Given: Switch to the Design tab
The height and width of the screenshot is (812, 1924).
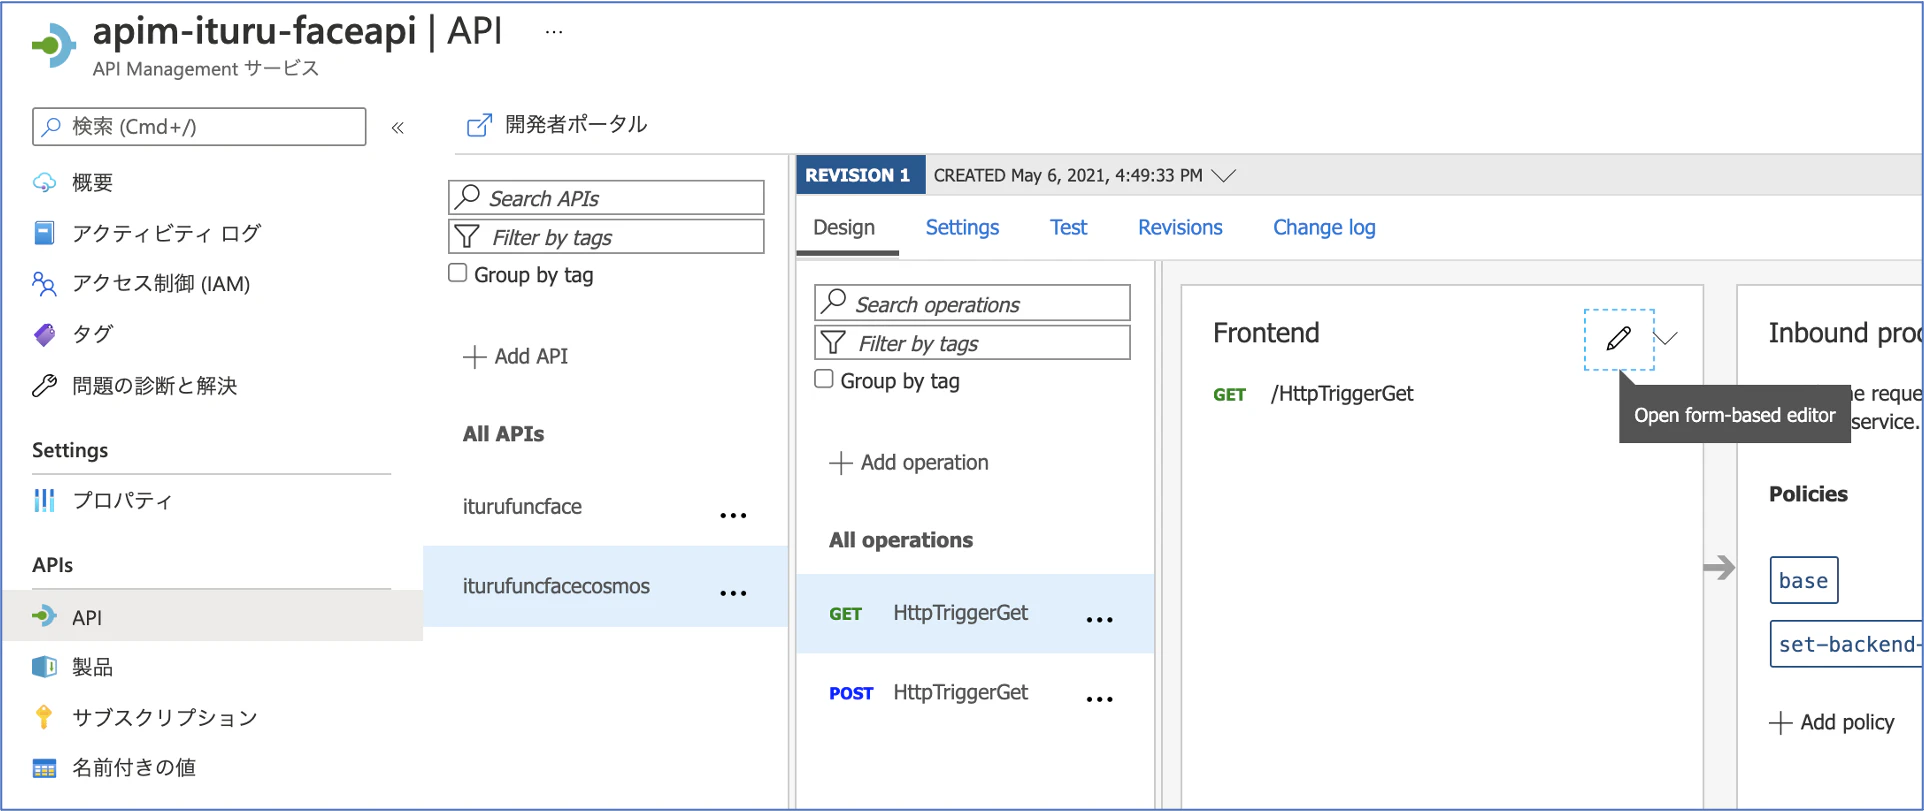Looking at the screenshot, I should pos(844,228).
